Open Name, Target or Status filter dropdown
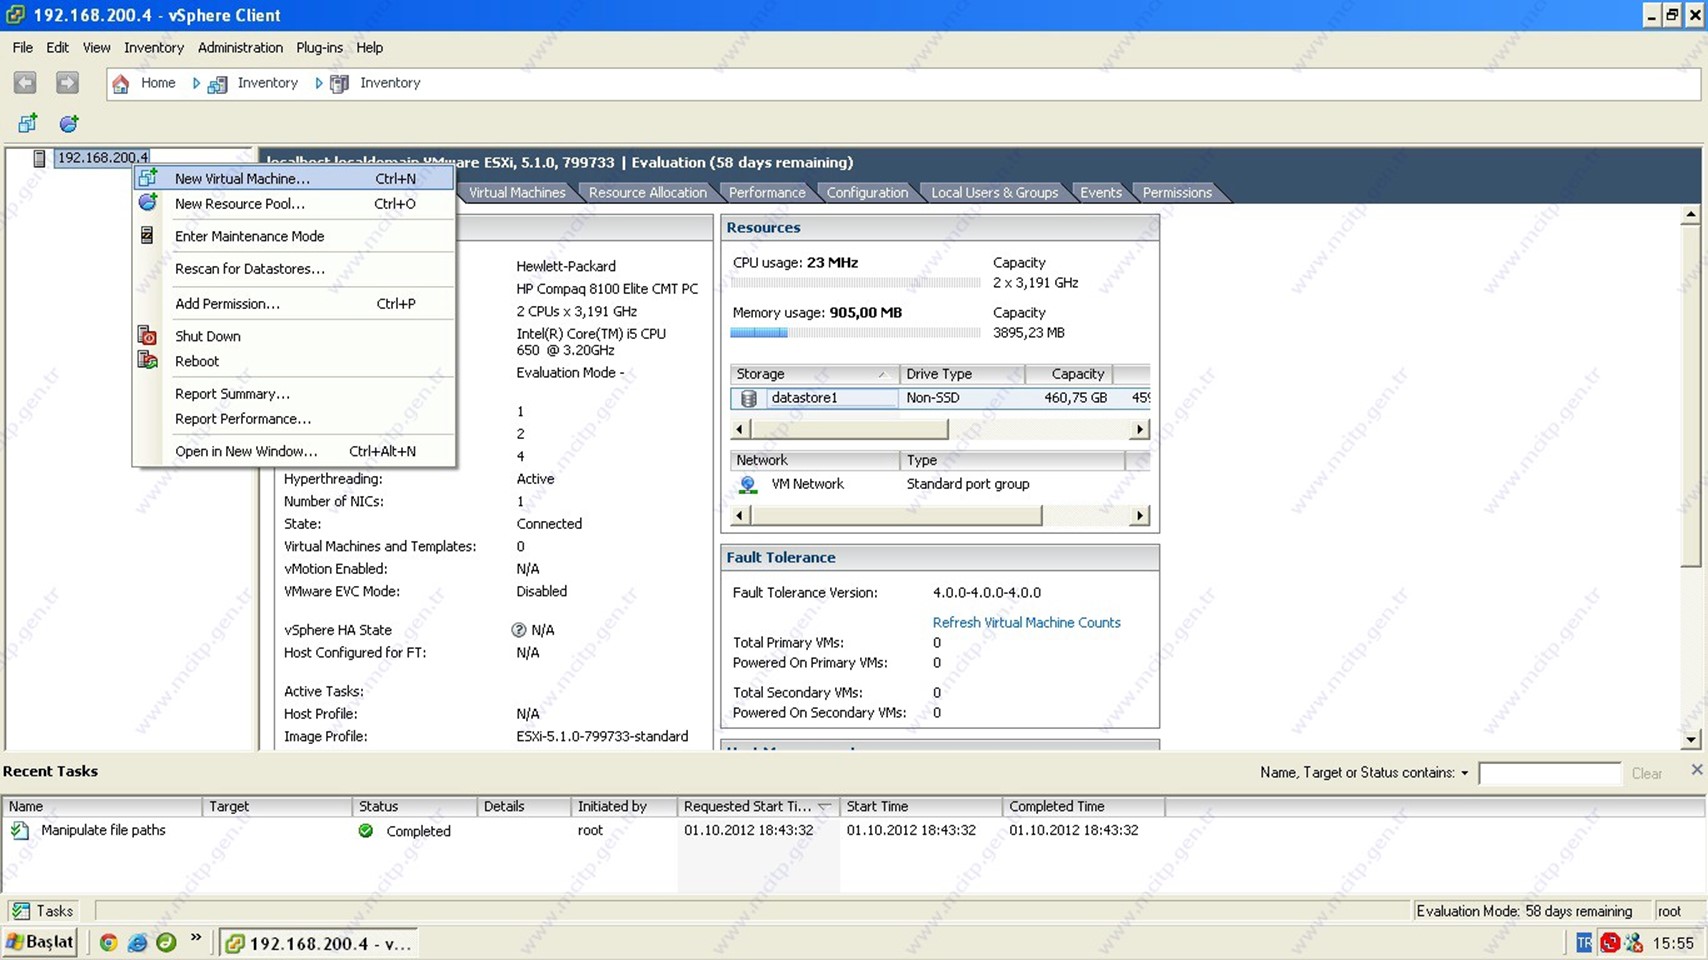 [1464, 773]
